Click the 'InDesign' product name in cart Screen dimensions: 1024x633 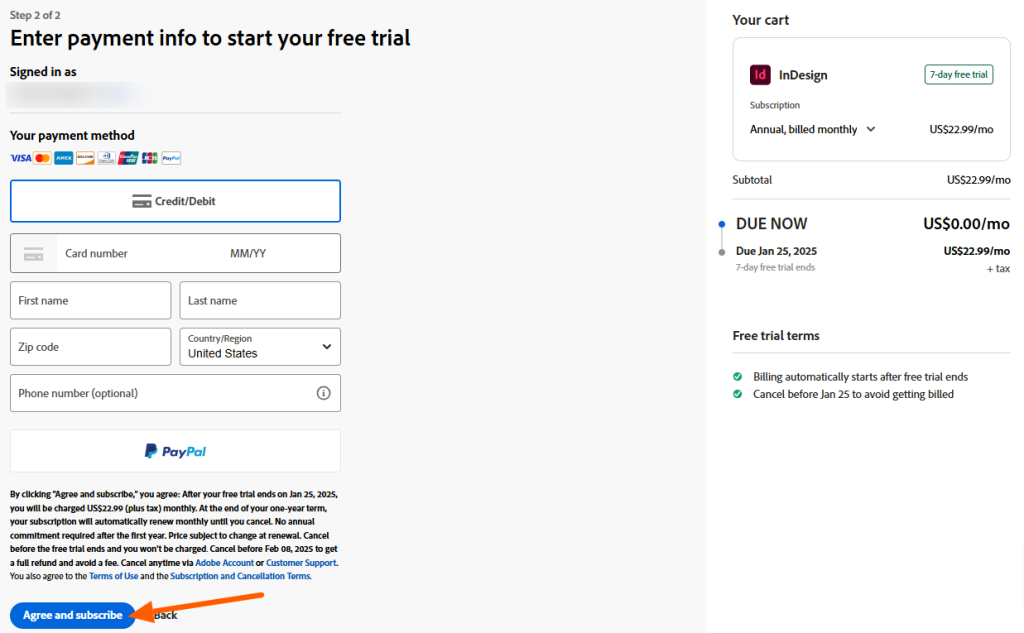point(803,75)
